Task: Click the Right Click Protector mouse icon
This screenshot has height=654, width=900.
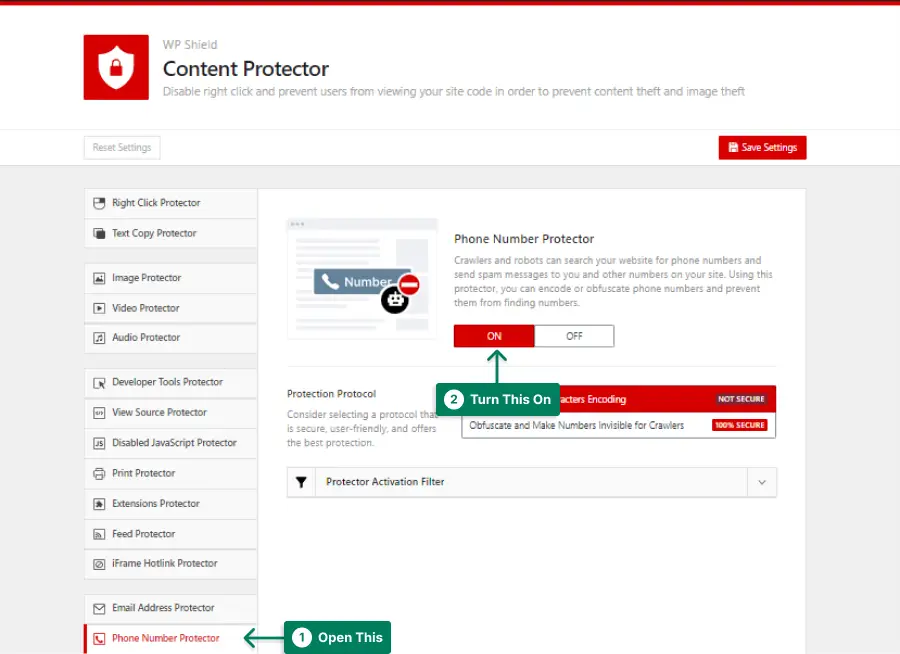Action: pyautogui.click(x=99, y=203)
